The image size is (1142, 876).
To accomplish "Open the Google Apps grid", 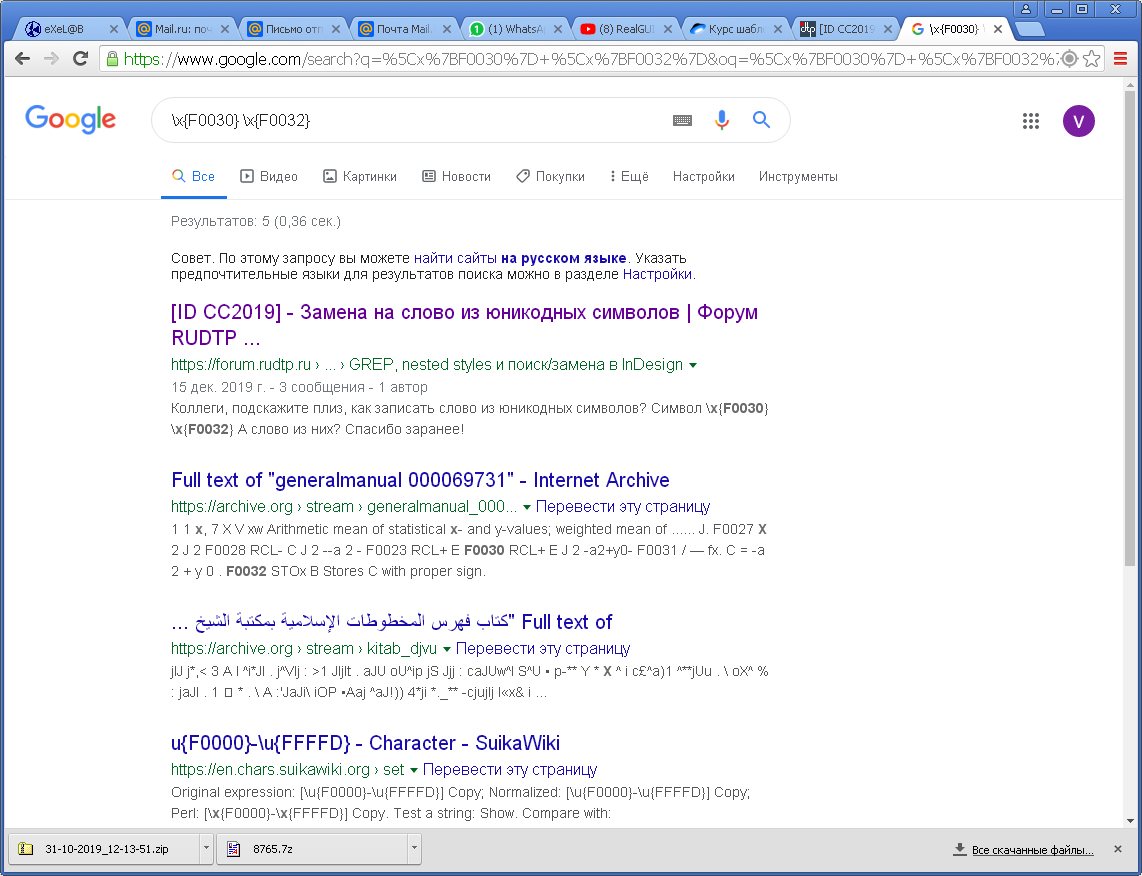I will tap(1031, 121).
